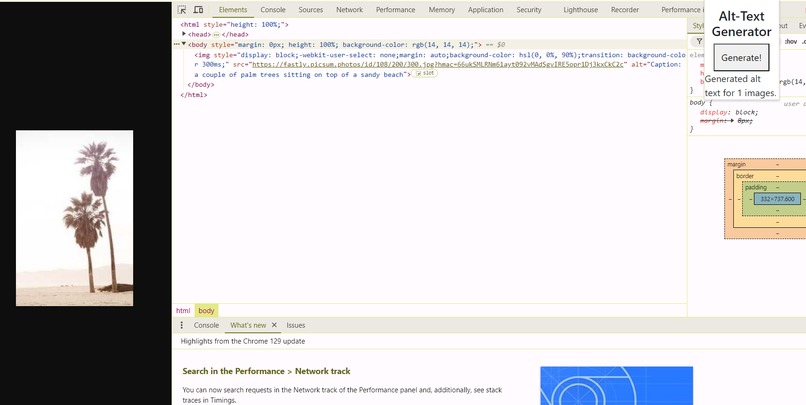Click the Chrome 129 update highlights text
This screenshot has width=806, height=405.
click(243, 341)
